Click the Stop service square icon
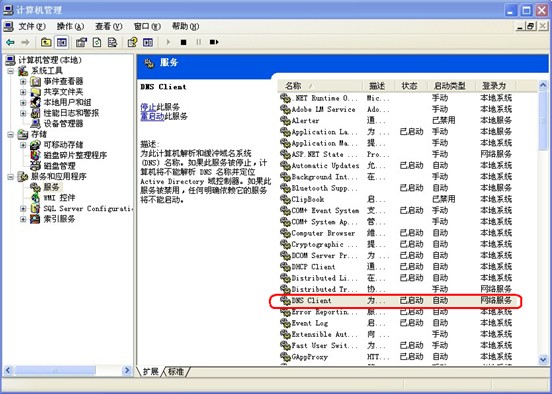Image resolution: width=552 pixels, height=394 pixels. [183, 42]
